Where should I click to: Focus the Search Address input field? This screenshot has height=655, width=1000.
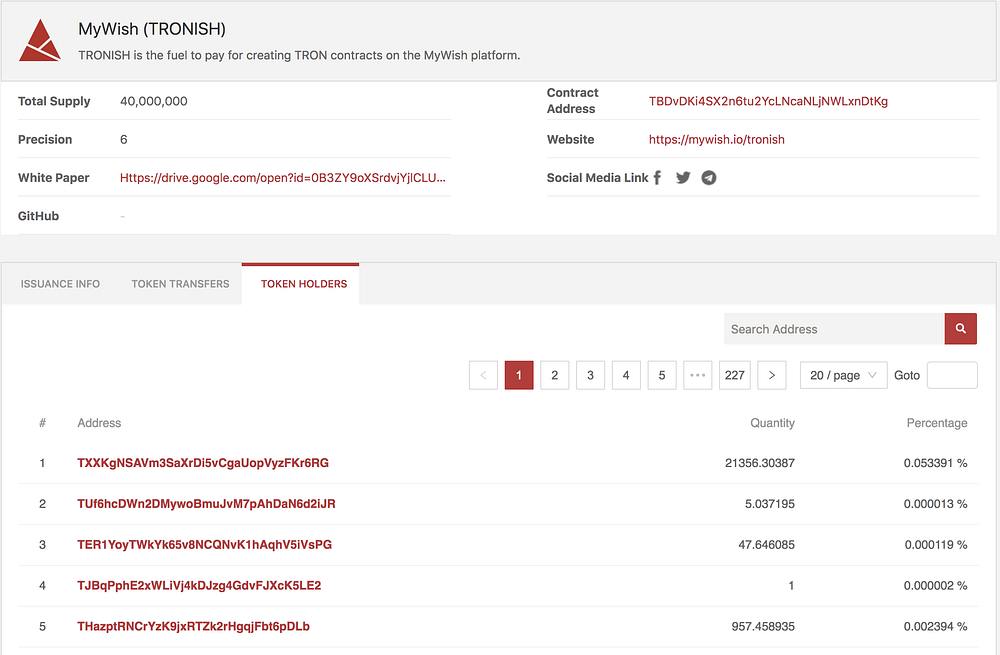click(x=834, y=329)
